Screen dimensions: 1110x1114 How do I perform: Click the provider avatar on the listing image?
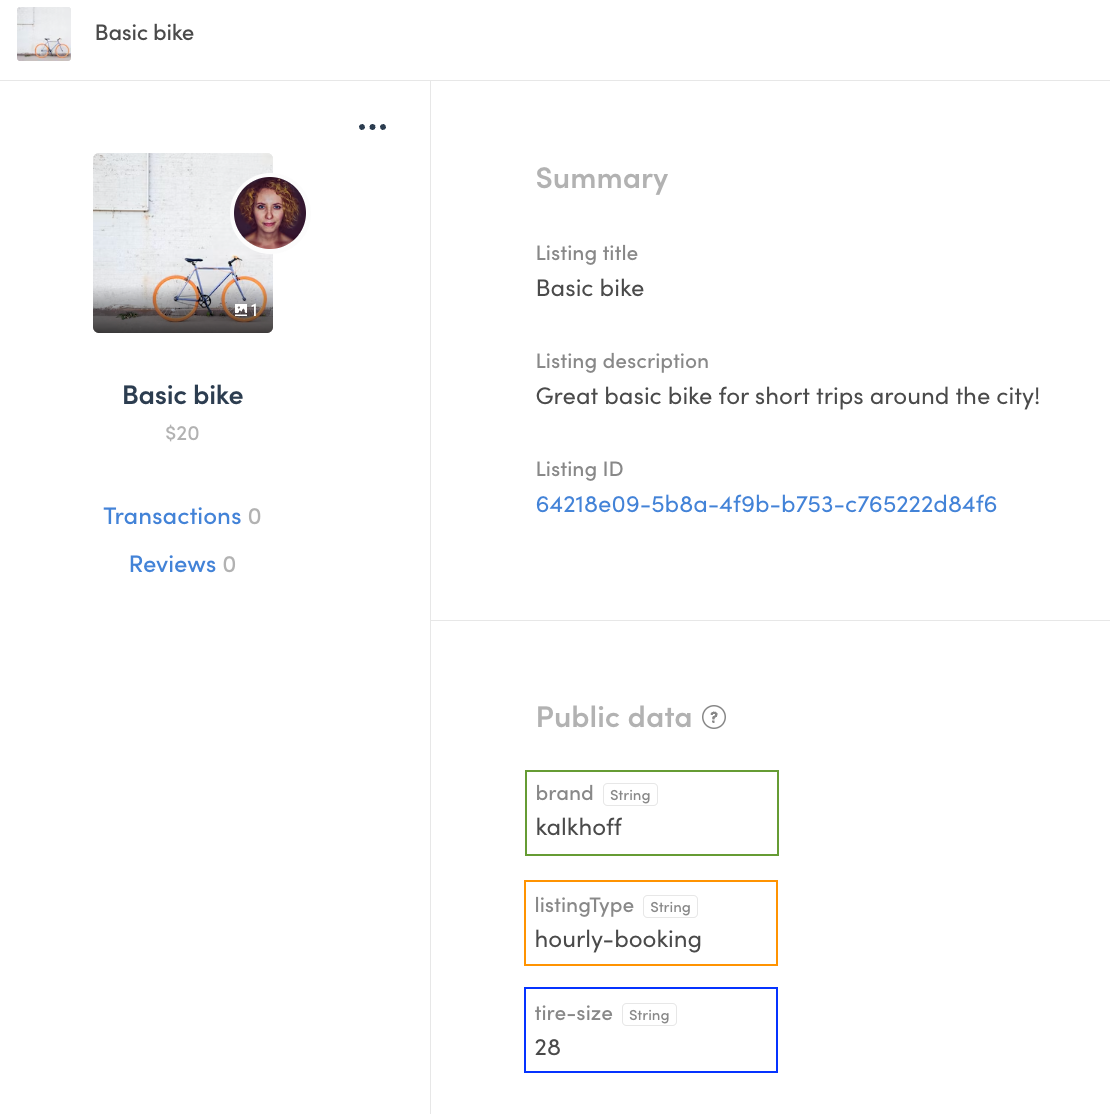coord(270,212)
